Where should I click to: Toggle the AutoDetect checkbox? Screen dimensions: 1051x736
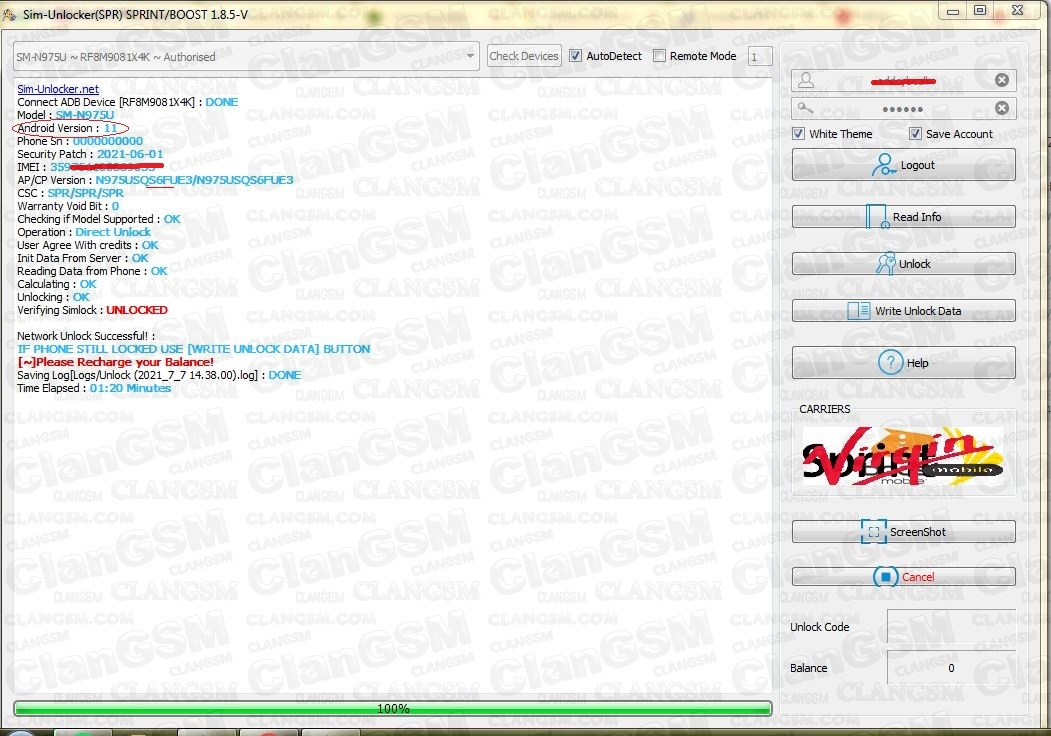(x=575, y=56)
